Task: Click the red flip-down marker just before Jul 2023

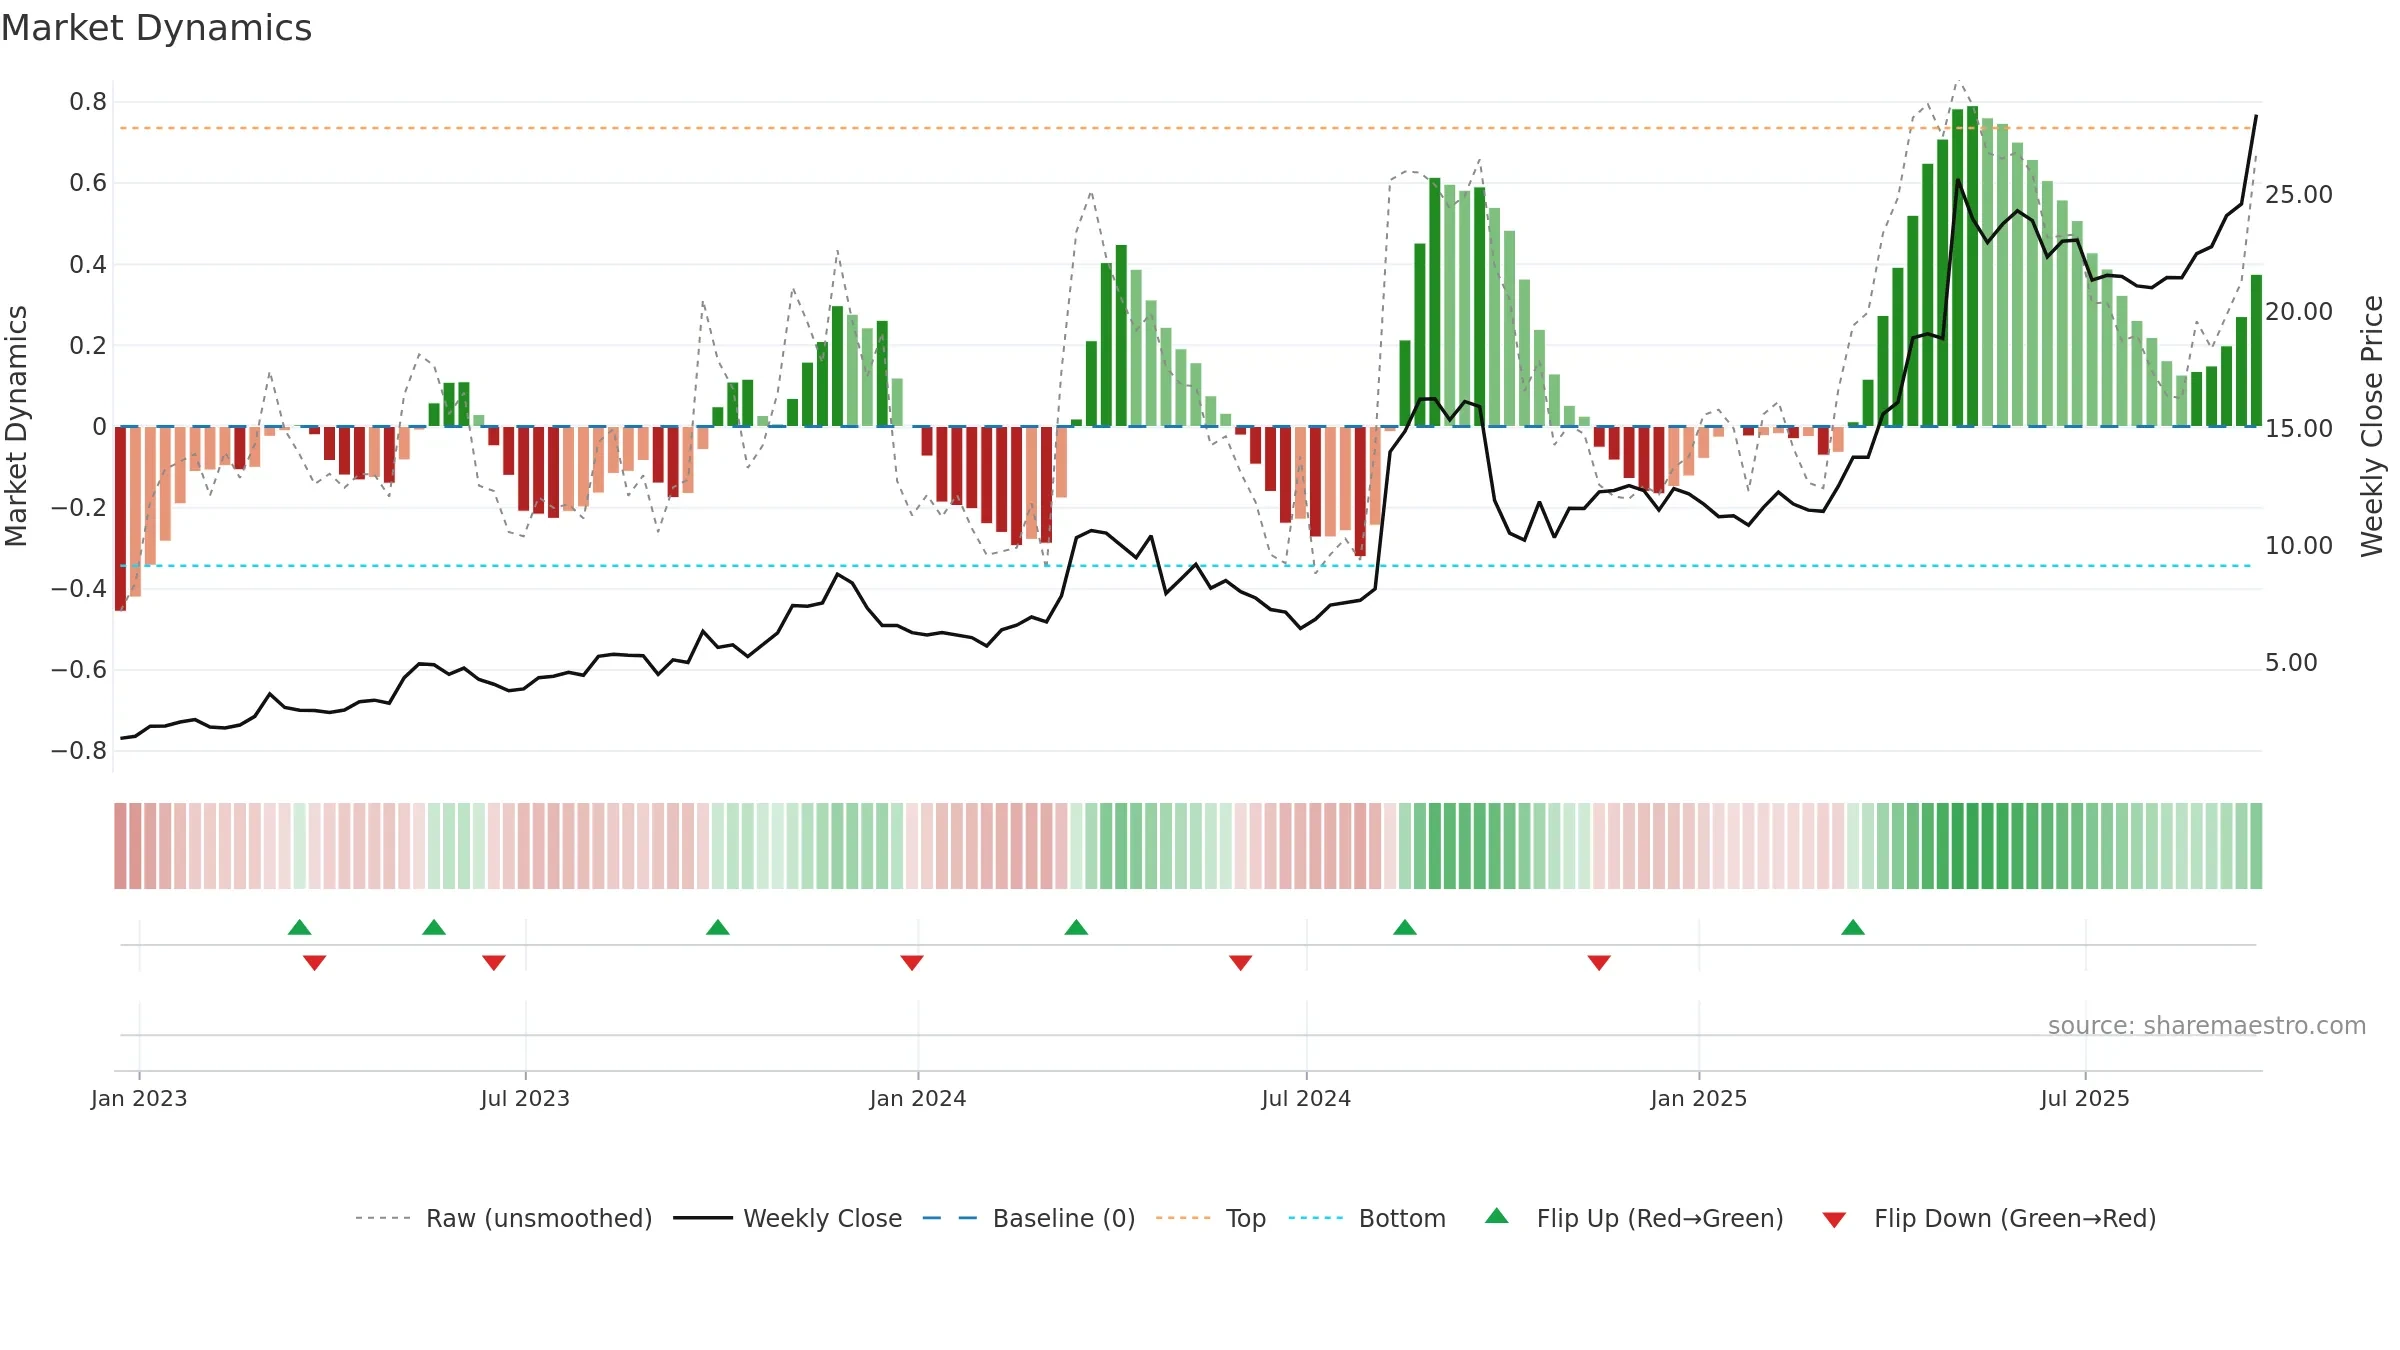Action: [x=494, y=963]
